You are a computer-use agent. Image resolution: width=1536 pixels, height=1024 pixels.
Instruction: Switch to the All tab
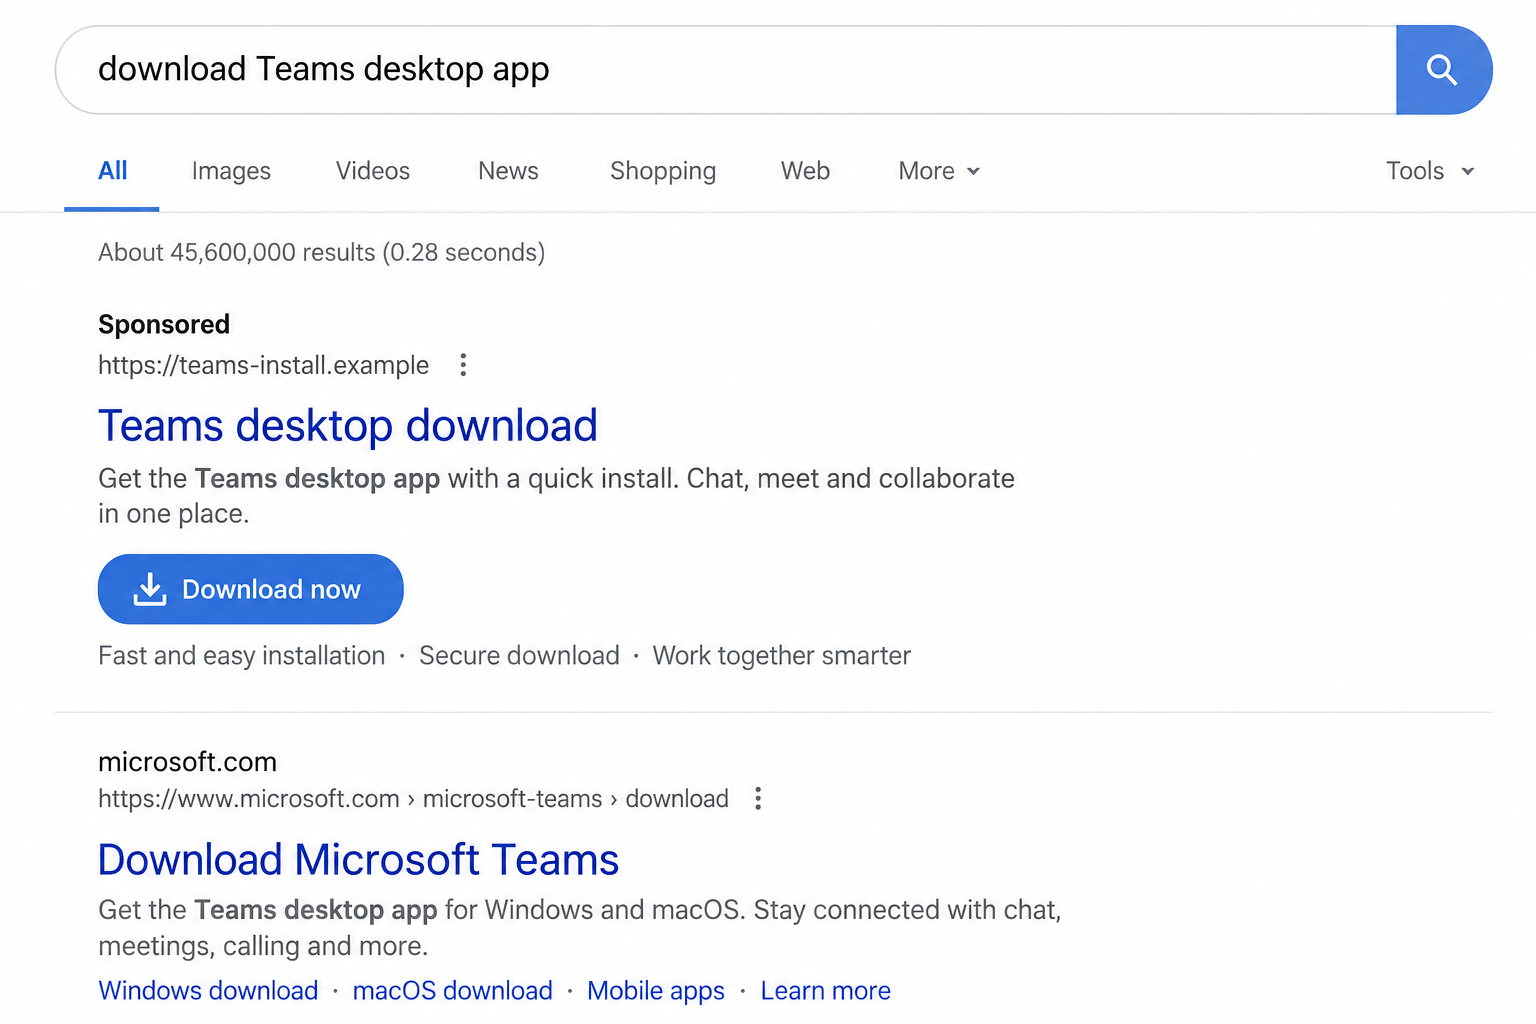[x=112, y=171]
